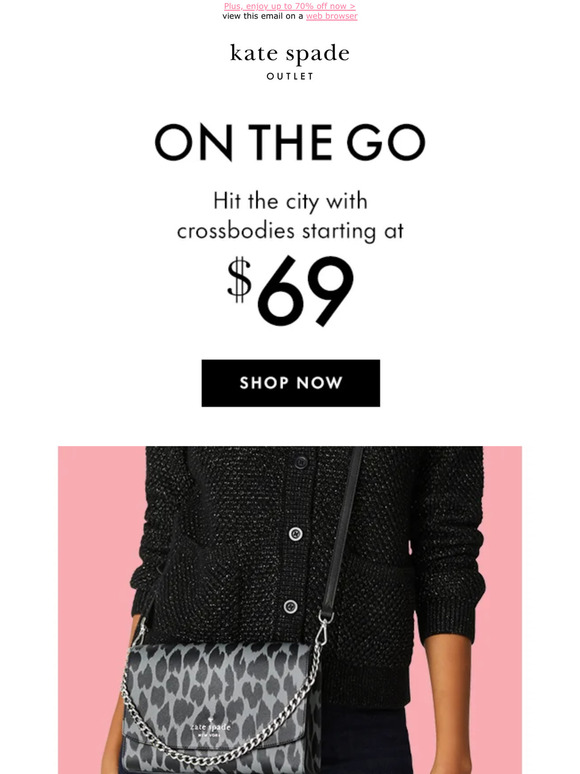Click kate spade logo on the bag

(x=210, y=729)
